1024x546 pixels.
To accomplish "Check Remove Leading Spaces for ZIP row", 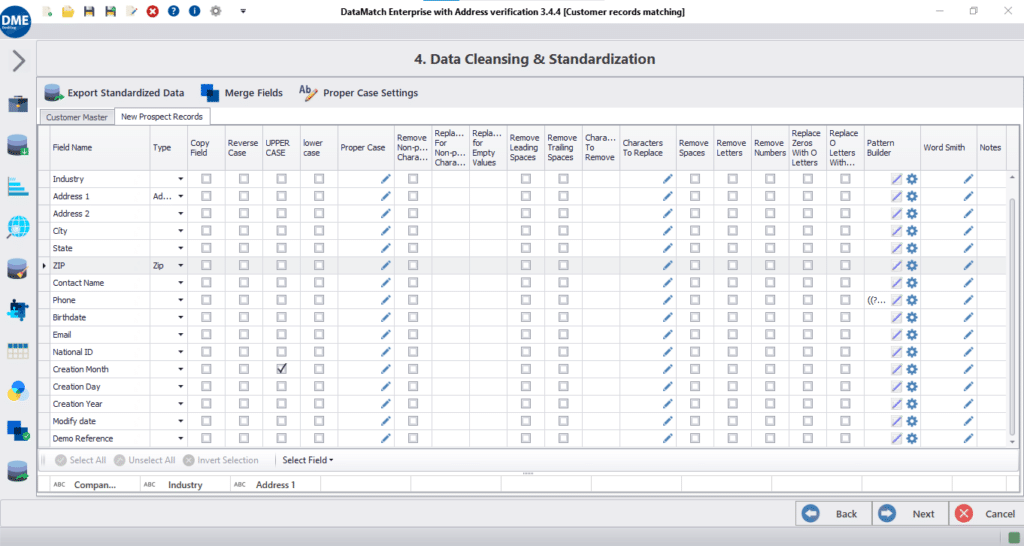I will [x=526, y=265].
